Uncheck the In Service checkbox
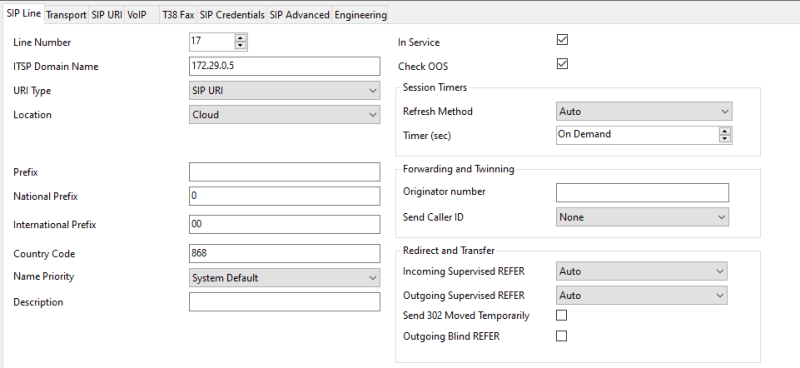 562,40
